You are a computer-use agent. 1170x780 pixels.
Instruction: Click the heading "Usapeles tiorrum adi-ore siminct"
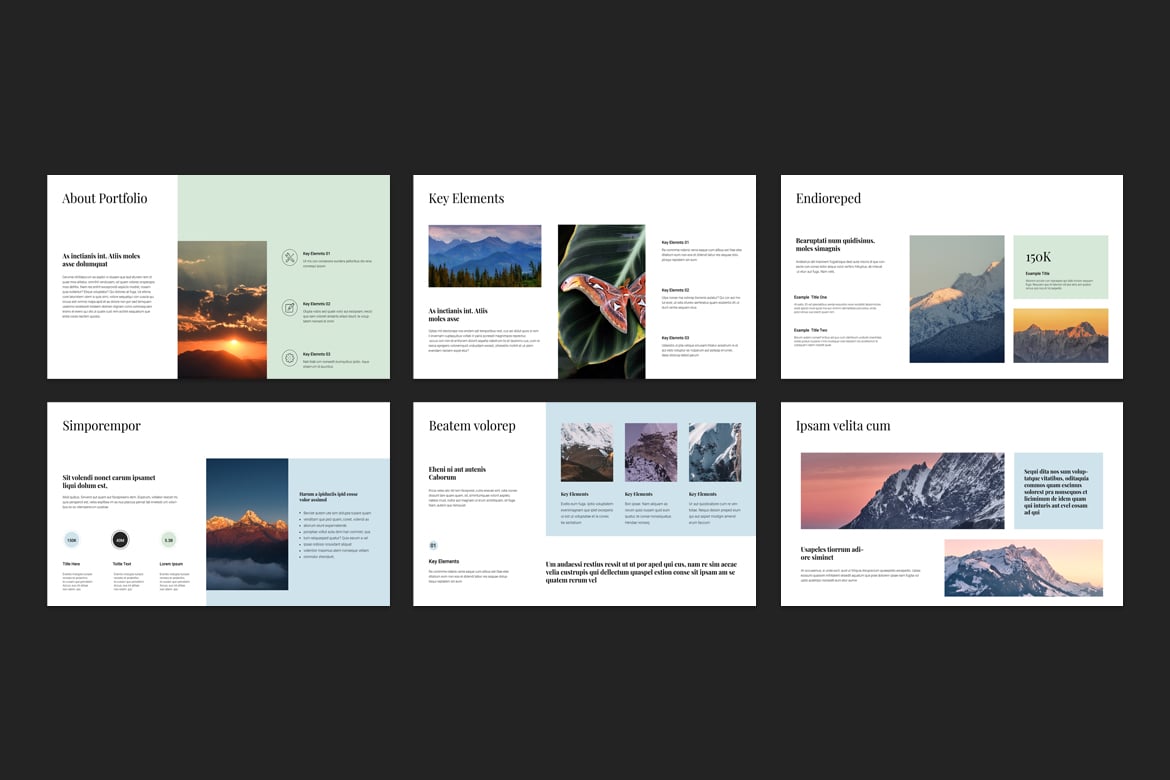tap(832, 553)
